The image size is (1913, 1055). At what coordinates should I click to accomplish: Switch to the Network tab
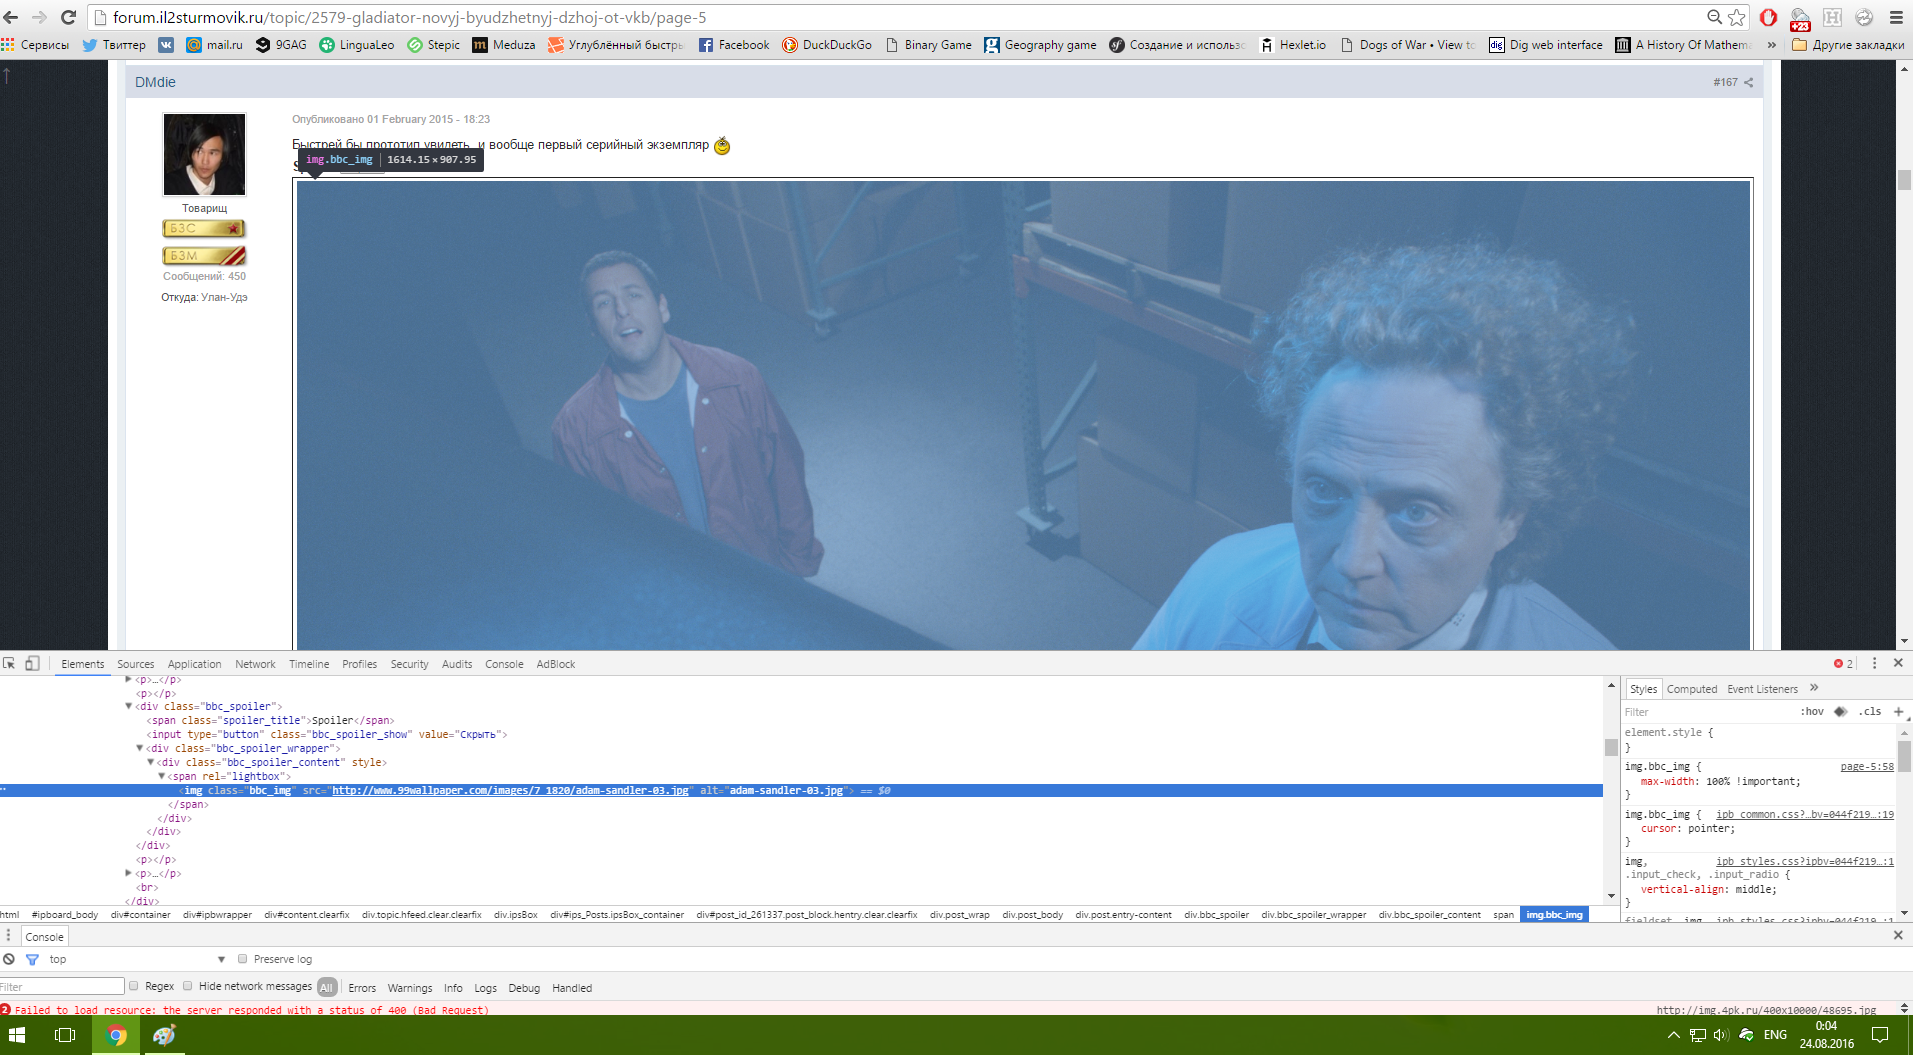(255, 664)
